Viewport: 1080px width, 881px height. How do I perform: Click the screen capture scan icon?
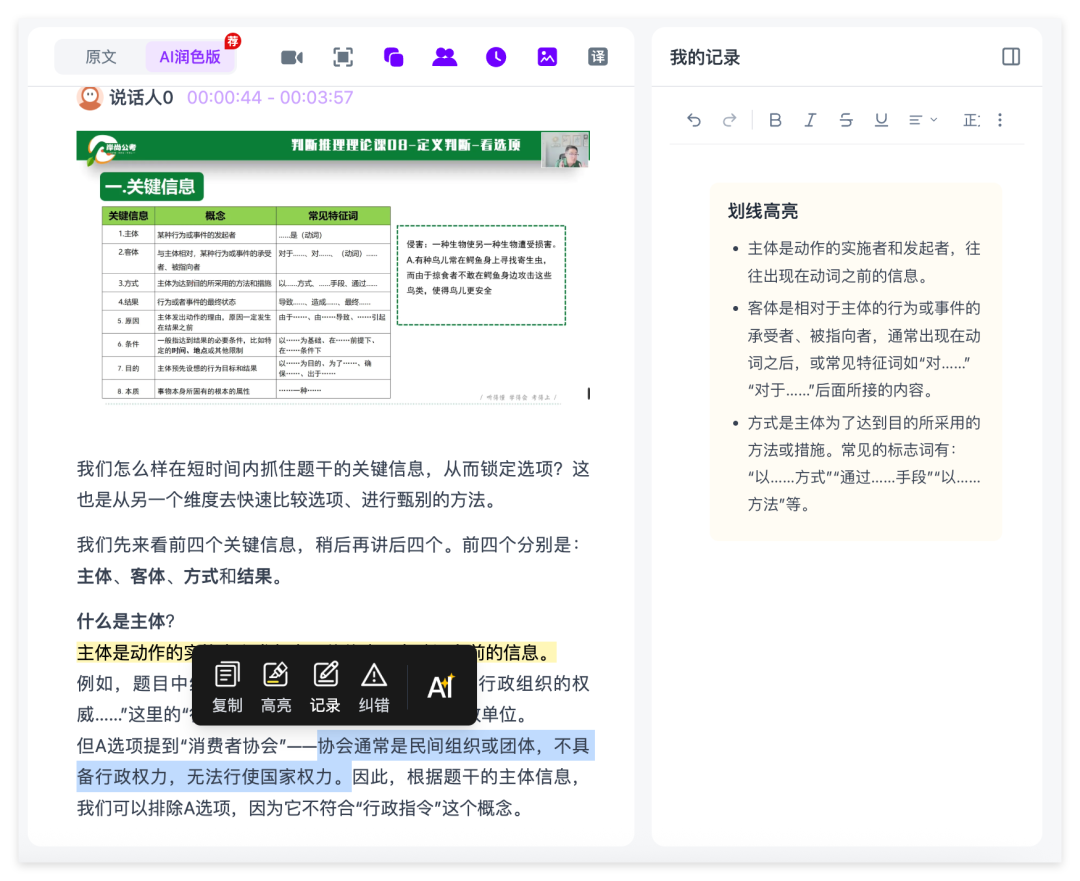coord(343,57)
